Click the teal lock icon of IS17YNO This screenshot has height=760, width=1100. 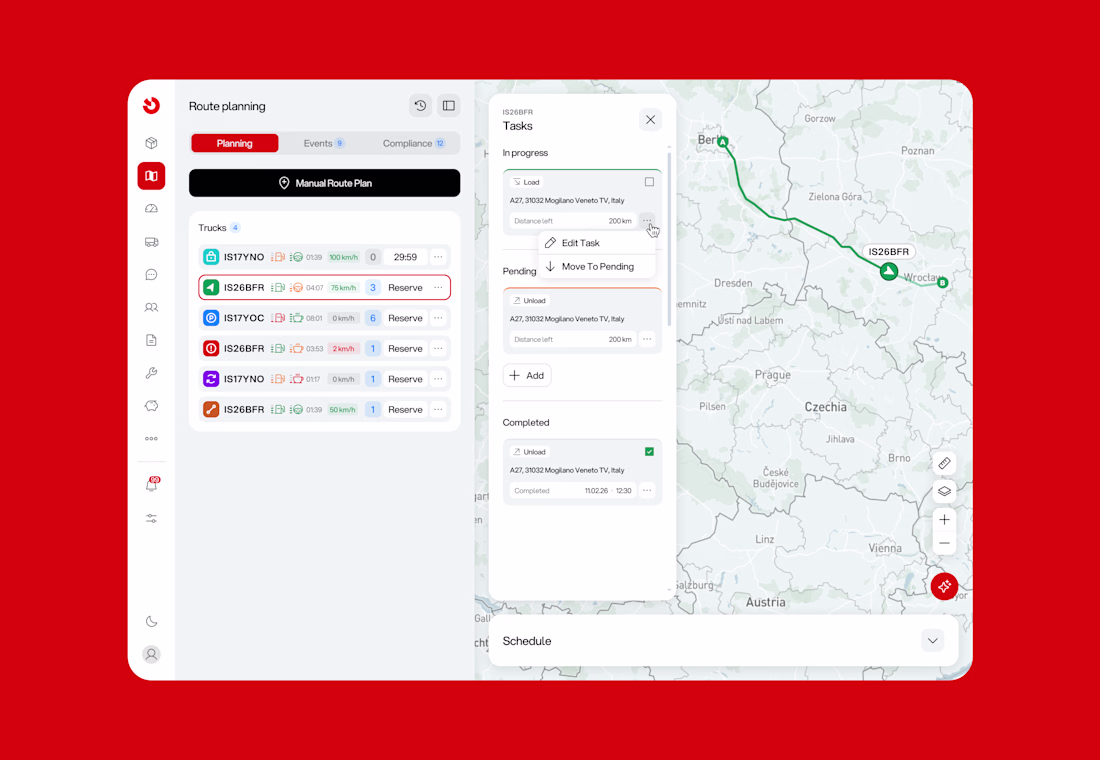click(x=210, y=257)
